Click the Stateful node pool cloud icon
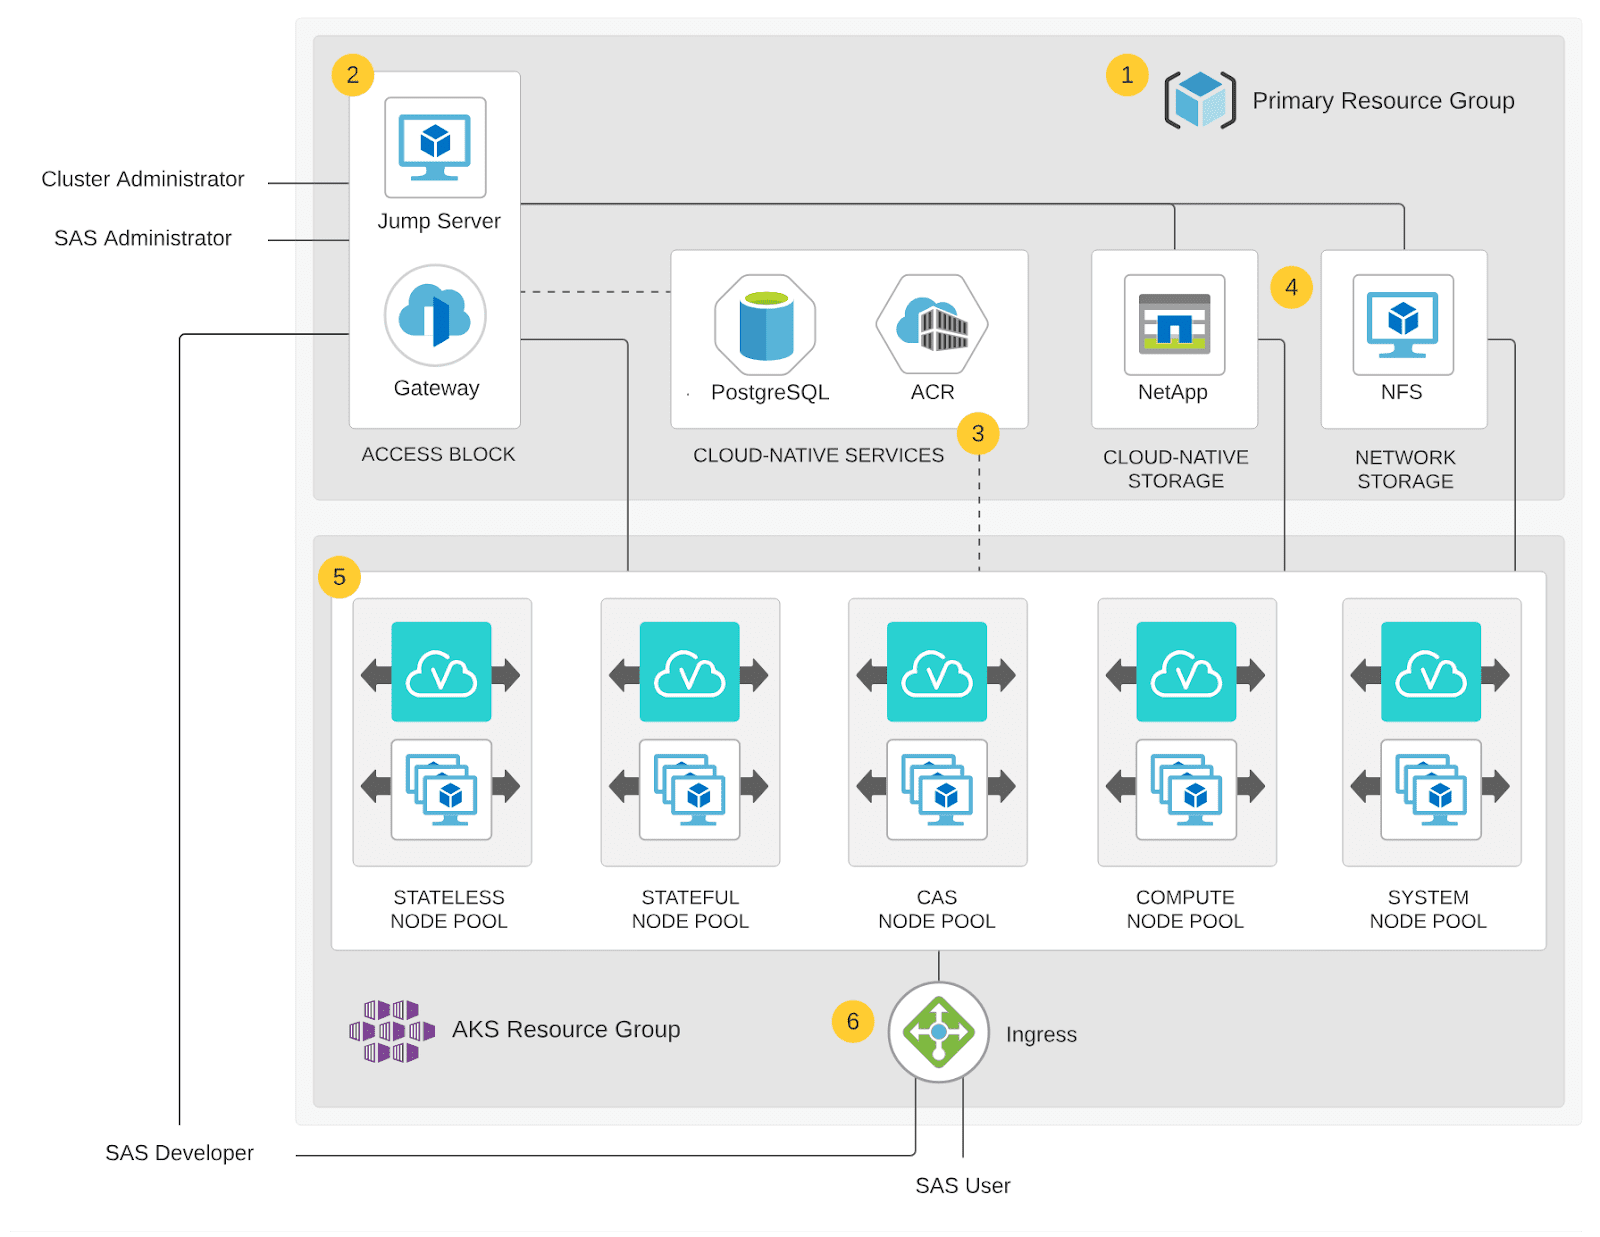This screenshot has width=1600, height=1237. click(689, 672)
